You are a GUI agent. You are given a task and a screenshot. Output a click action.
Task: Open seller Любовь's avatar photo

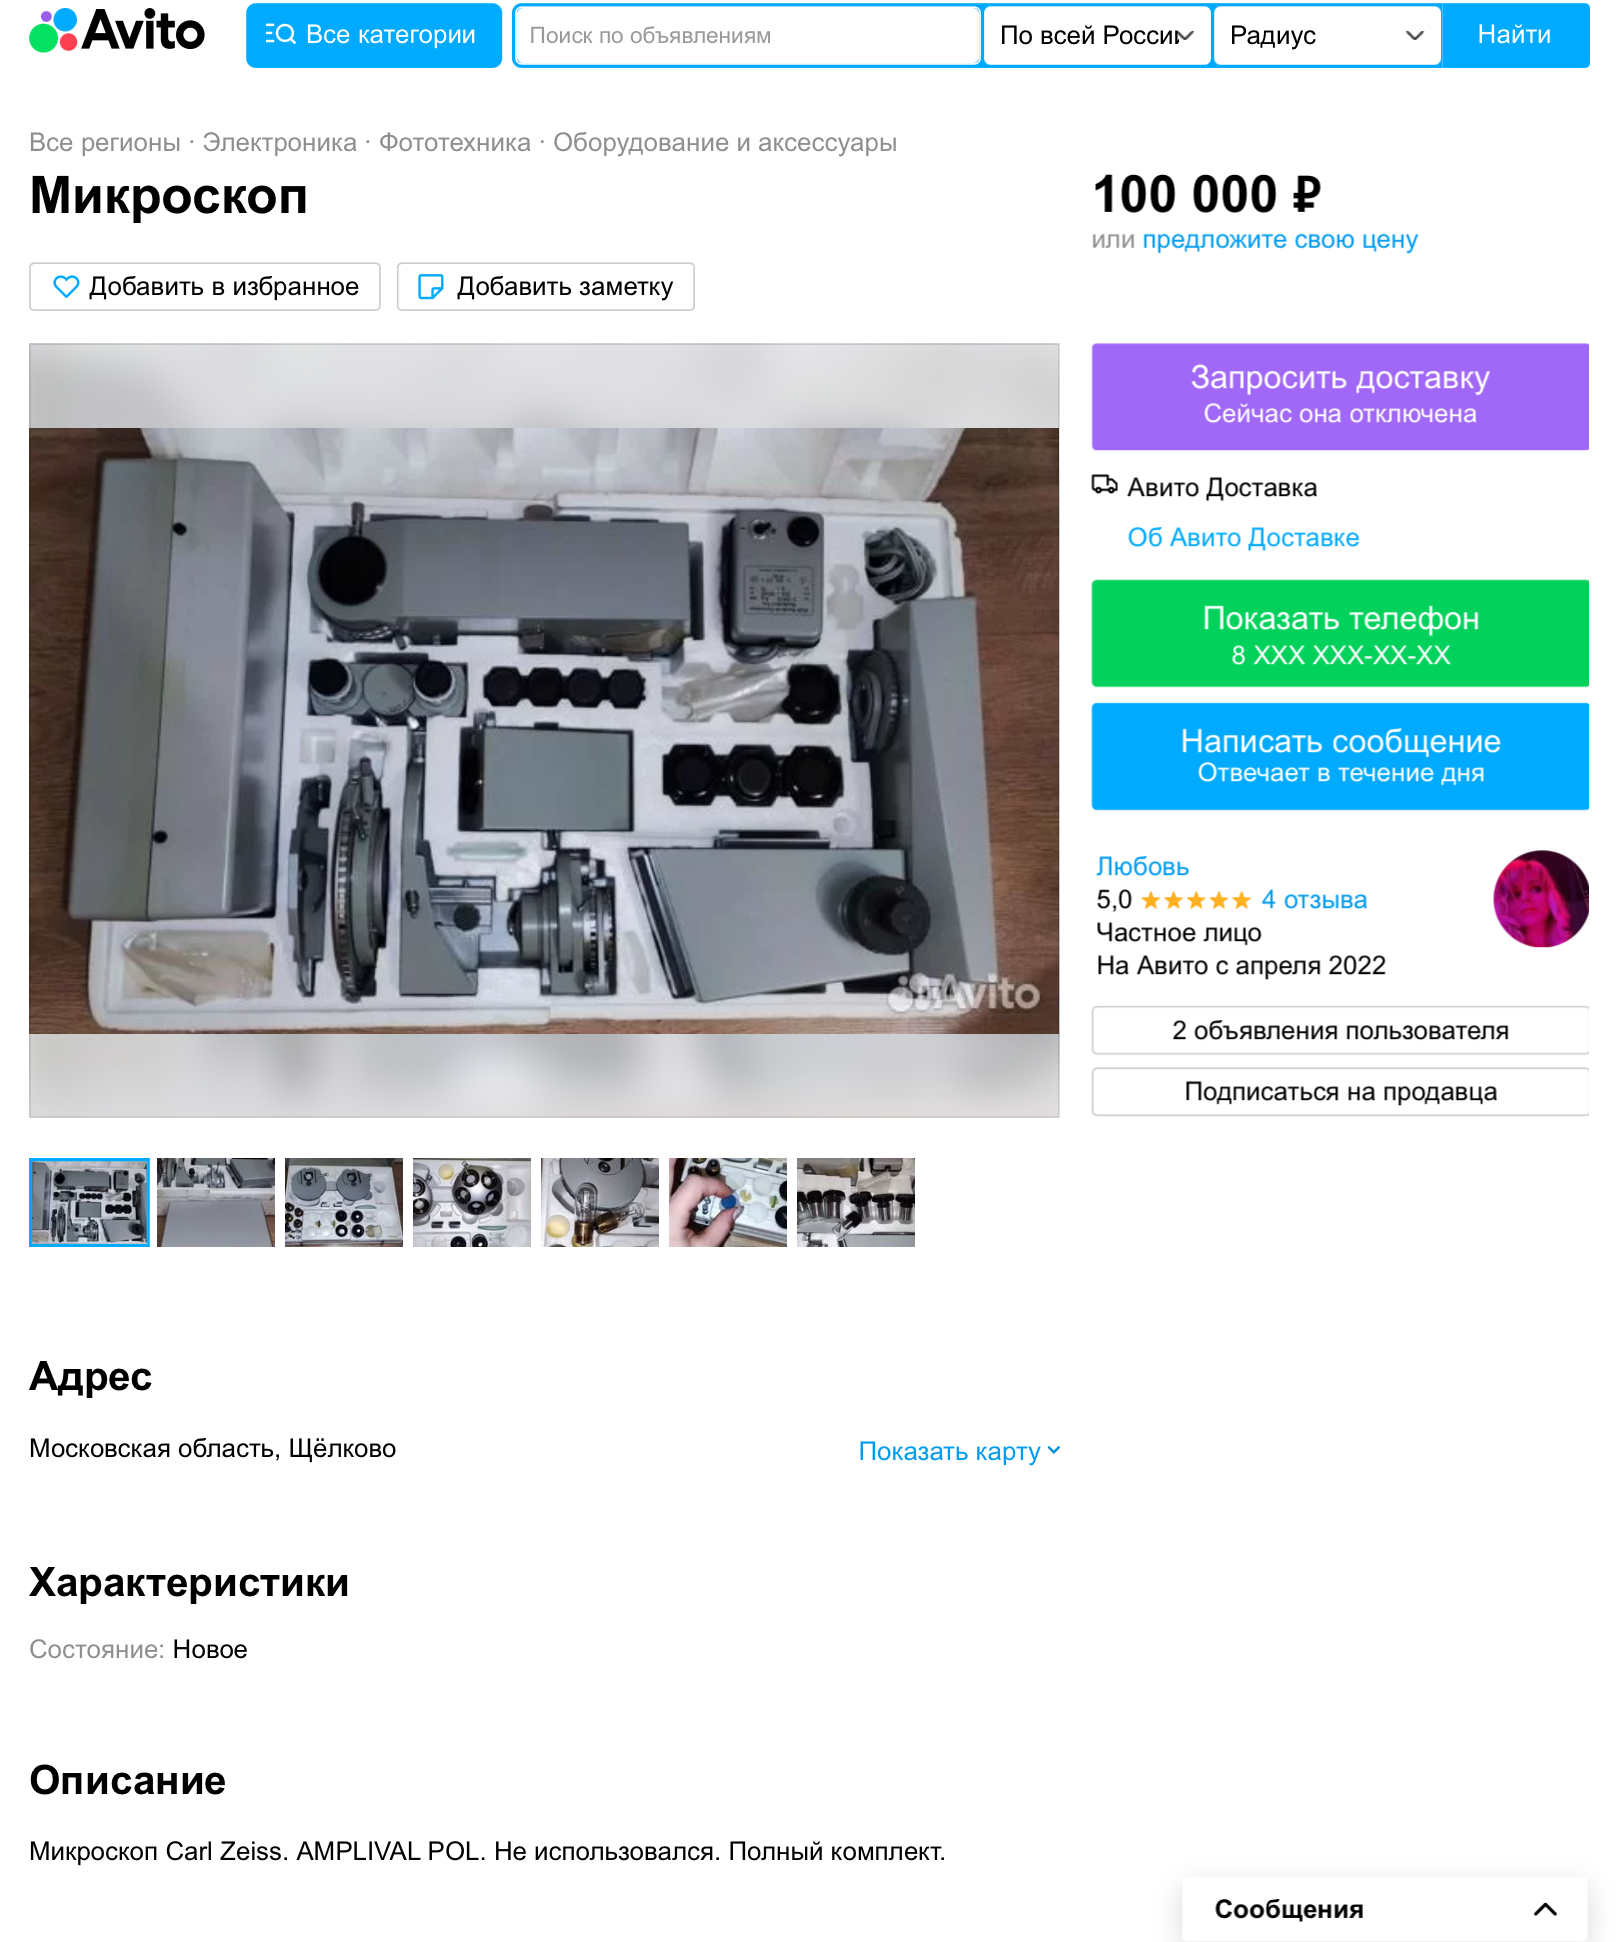point(1540,898)
